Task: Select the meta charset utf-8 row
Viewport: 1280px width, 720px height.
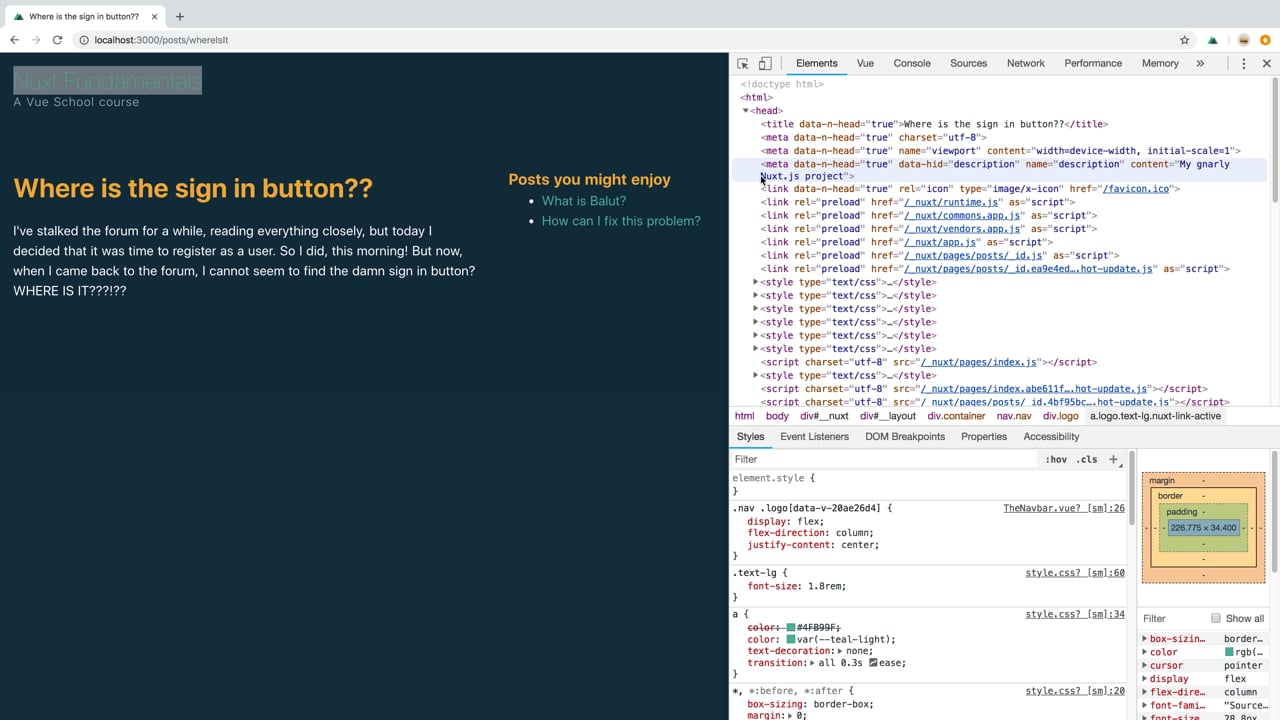Action: tap(874, 137)
